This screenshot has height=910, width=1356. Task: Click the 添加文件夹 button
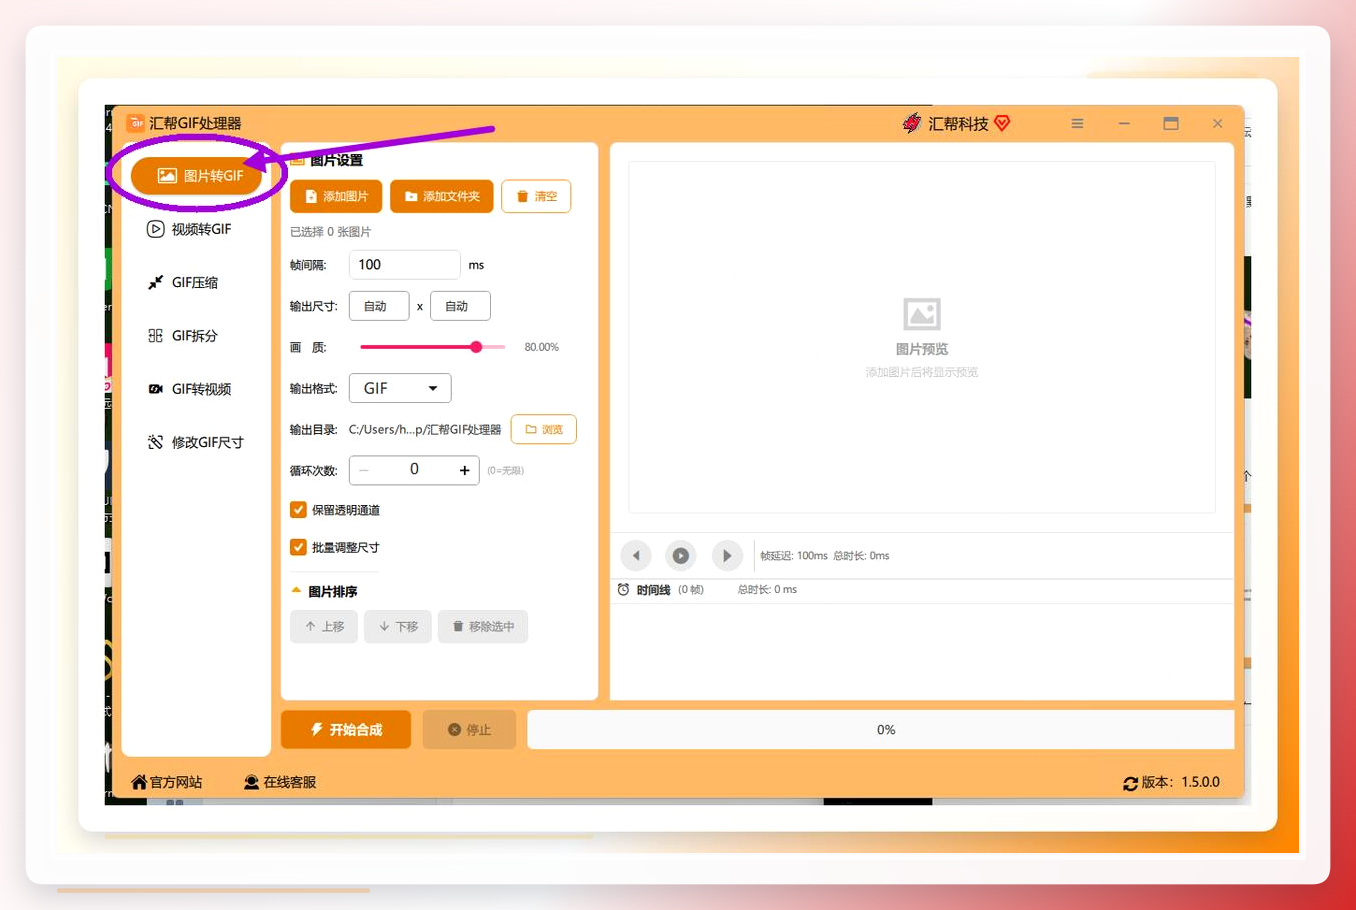(442, 196)
